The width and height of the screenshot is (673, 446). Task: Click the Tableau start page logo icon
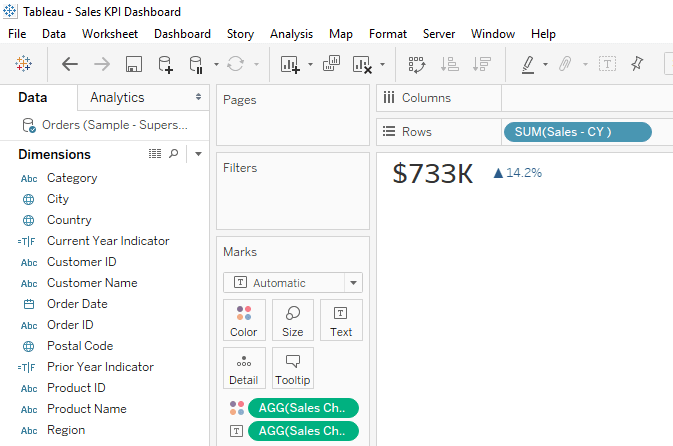click(23, 65)
